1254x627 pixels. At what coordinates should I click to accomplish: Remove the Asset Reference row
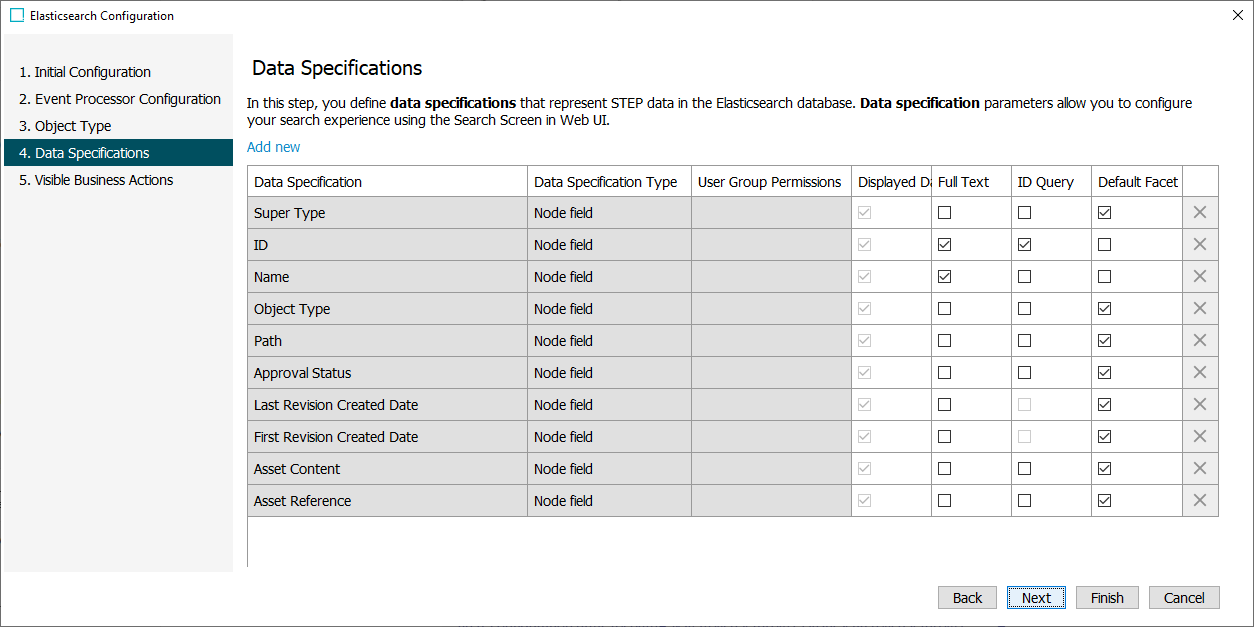[x=1200, y=501]
